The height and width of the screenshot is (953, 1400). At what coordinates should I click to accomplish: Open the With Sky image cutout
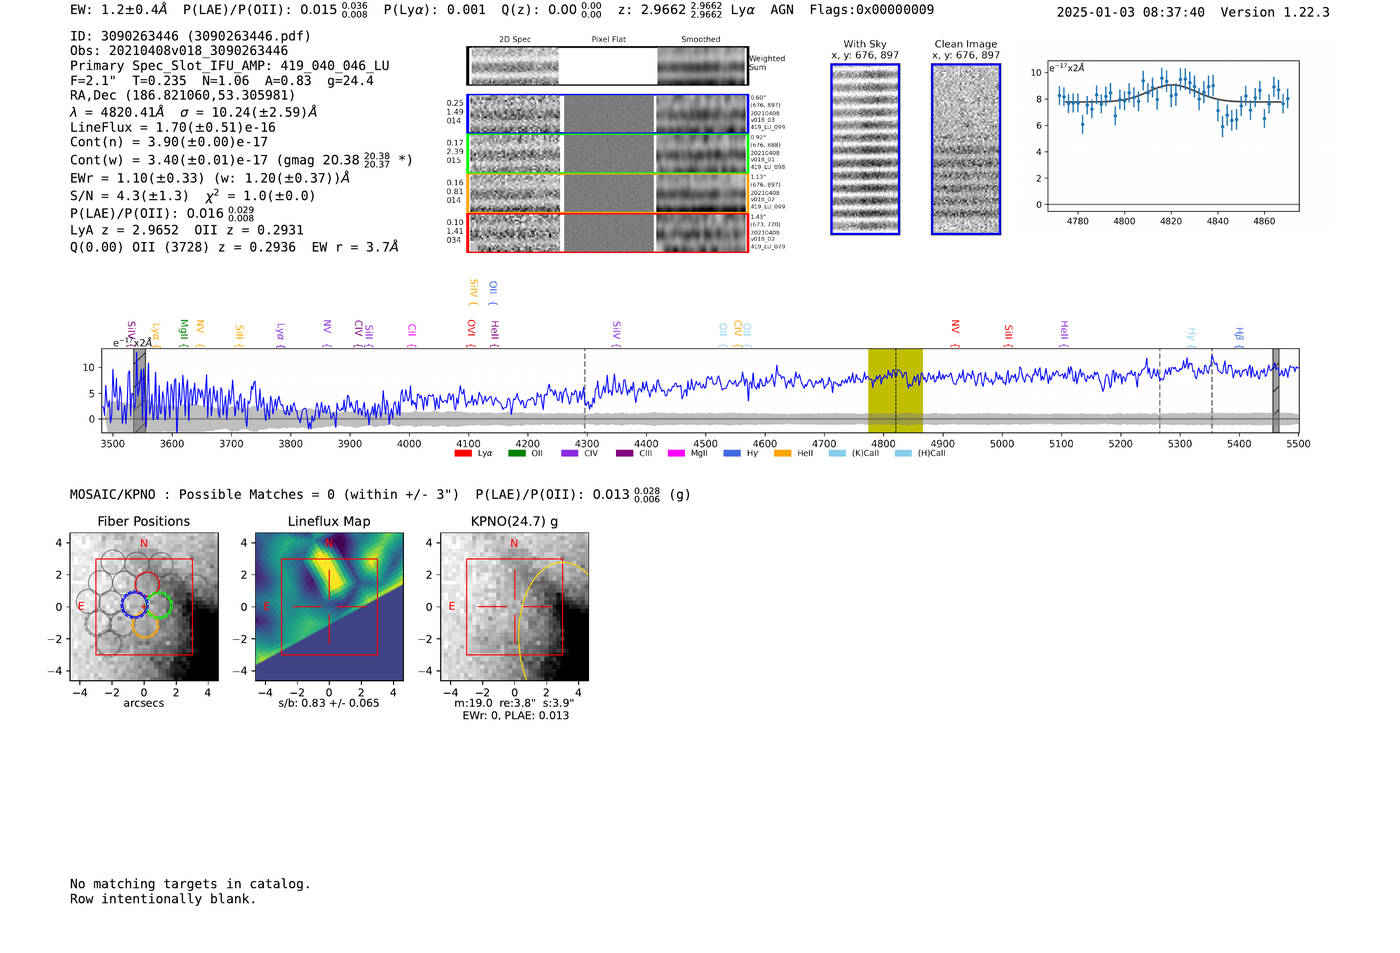click(865, 149)
